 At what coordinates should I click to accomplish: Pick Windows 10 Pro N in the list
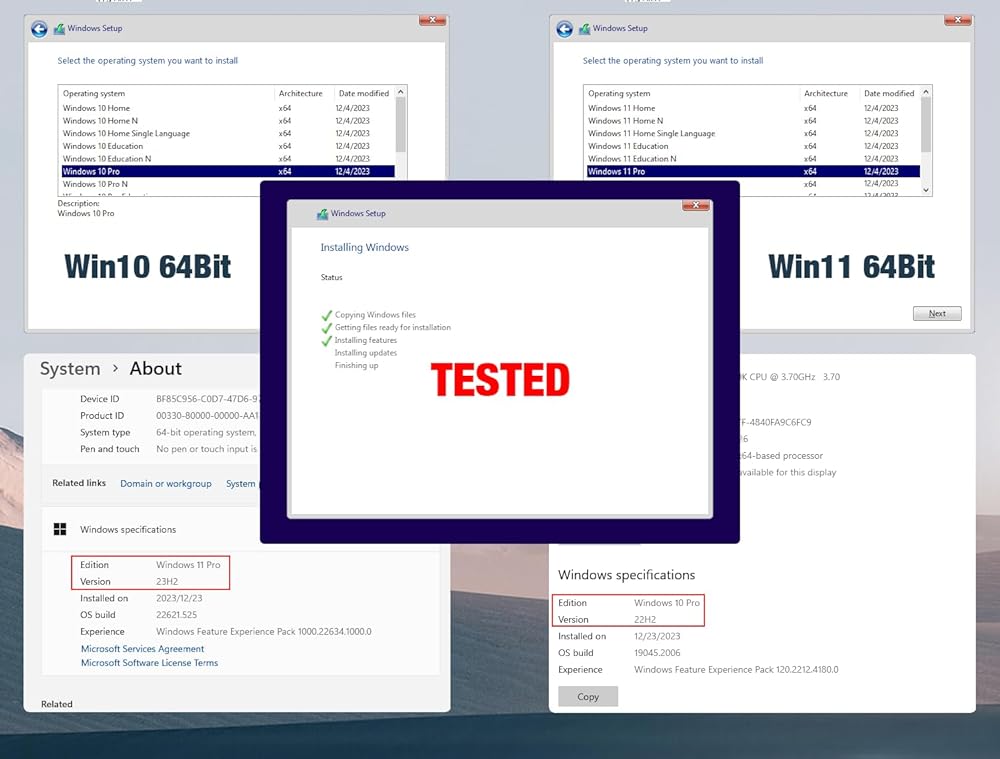[x=95, y=184]
